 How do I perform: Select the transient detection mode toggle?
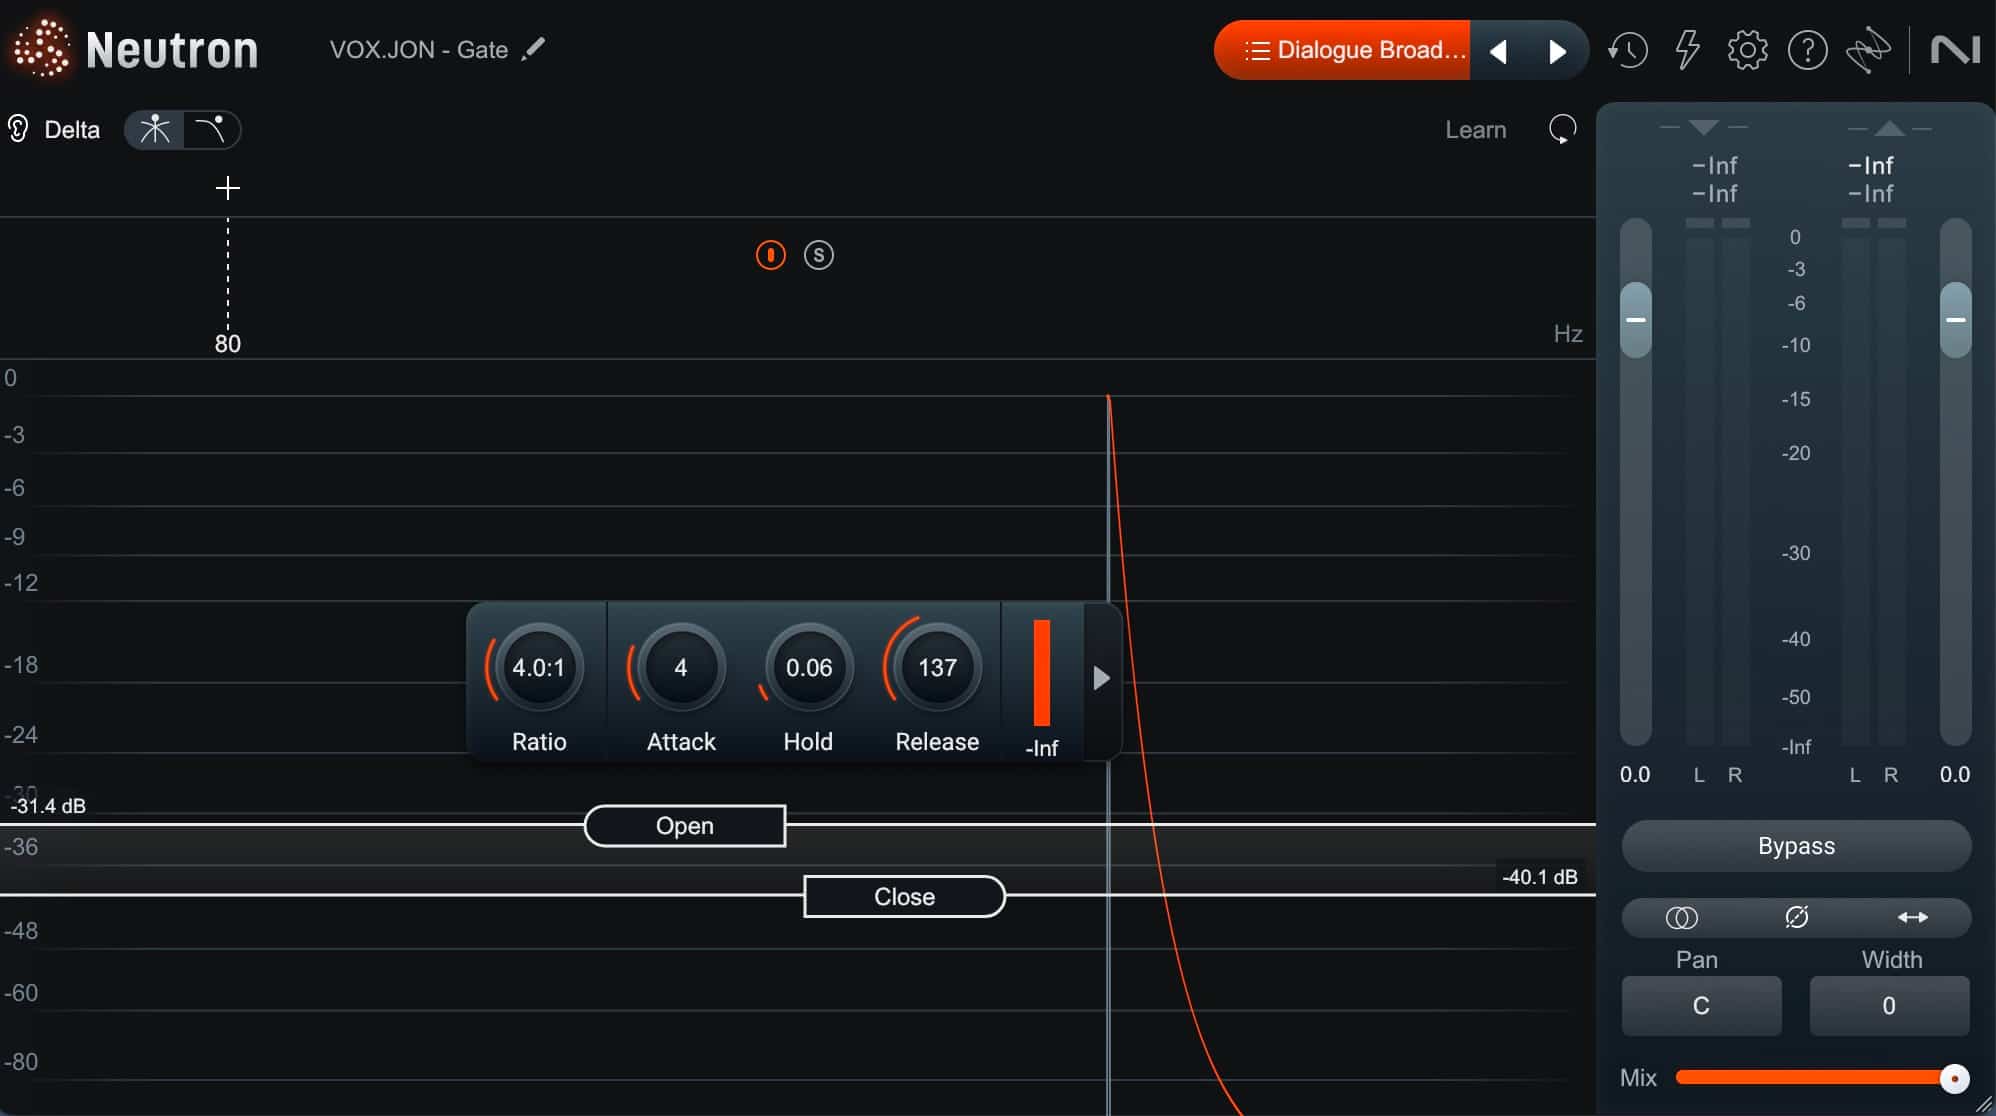click(x=155, y=130)
